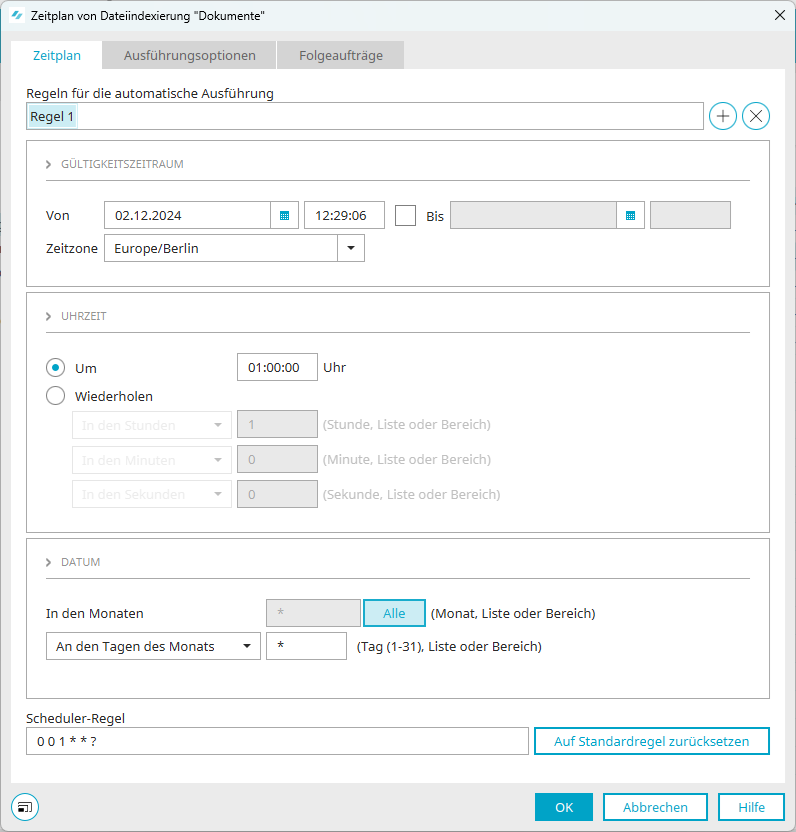
Task: Collapse the Uhrzeit section chevron
Action: 48,316
